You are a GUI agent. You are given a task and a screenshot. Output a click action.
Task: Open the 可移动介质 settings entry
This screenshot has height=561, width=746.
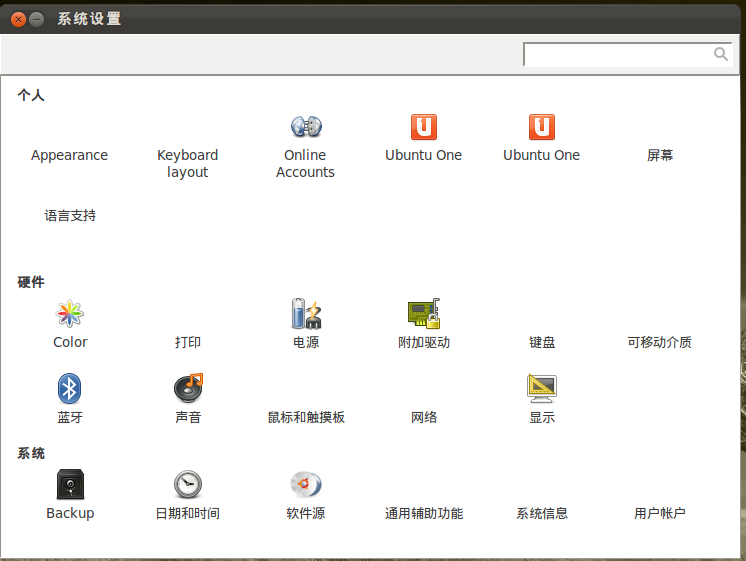tap(659, 342)
